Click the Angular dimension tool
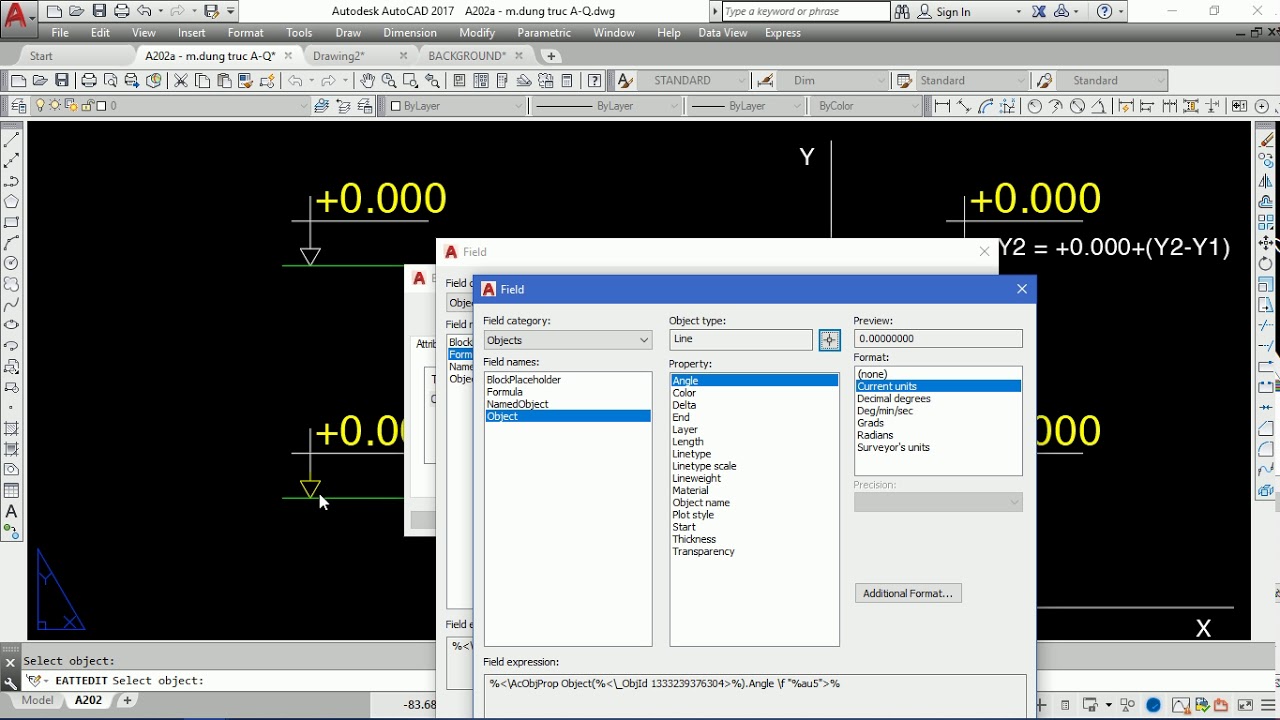1280x720 pixels. 1100,106
